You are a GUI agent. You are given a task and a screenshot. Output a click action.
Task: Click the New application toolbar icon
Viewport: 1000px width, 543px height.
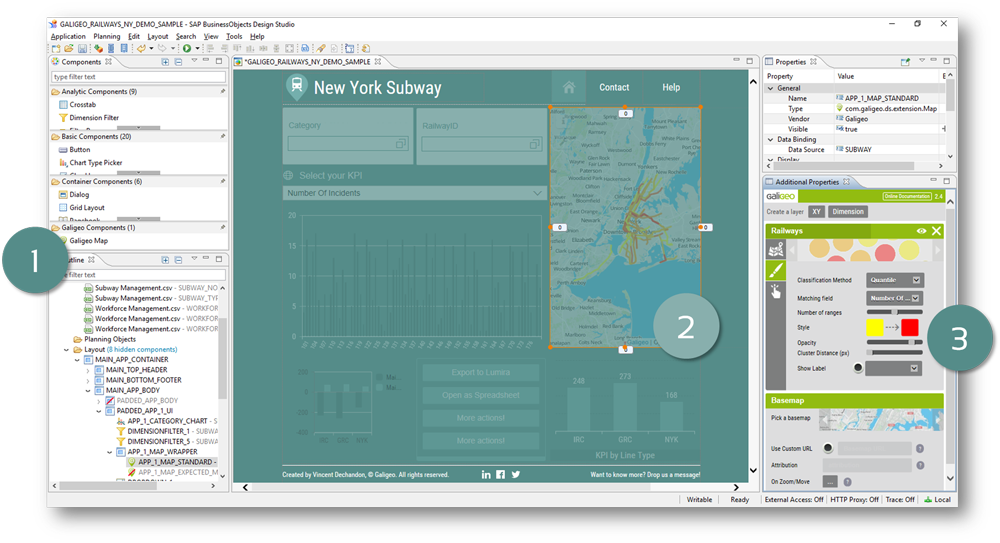56,48
